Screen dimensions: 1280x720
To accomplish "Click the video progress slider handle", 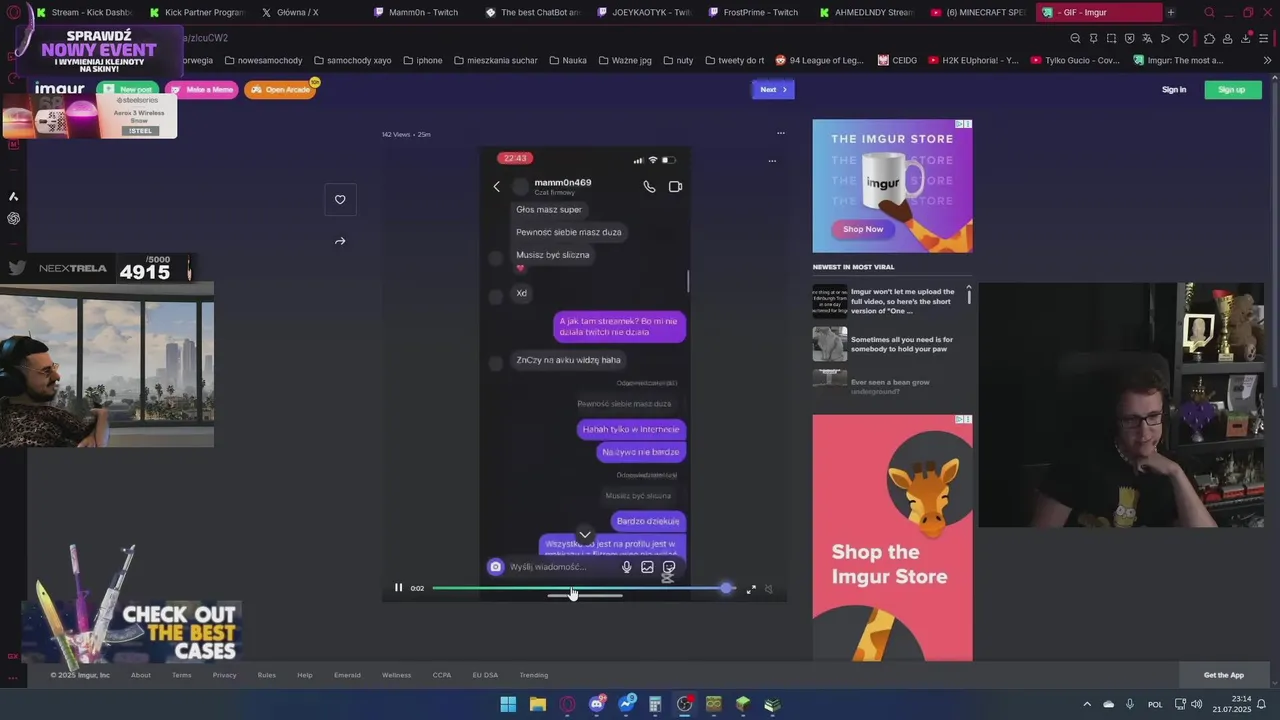I will tap(726, 588).
